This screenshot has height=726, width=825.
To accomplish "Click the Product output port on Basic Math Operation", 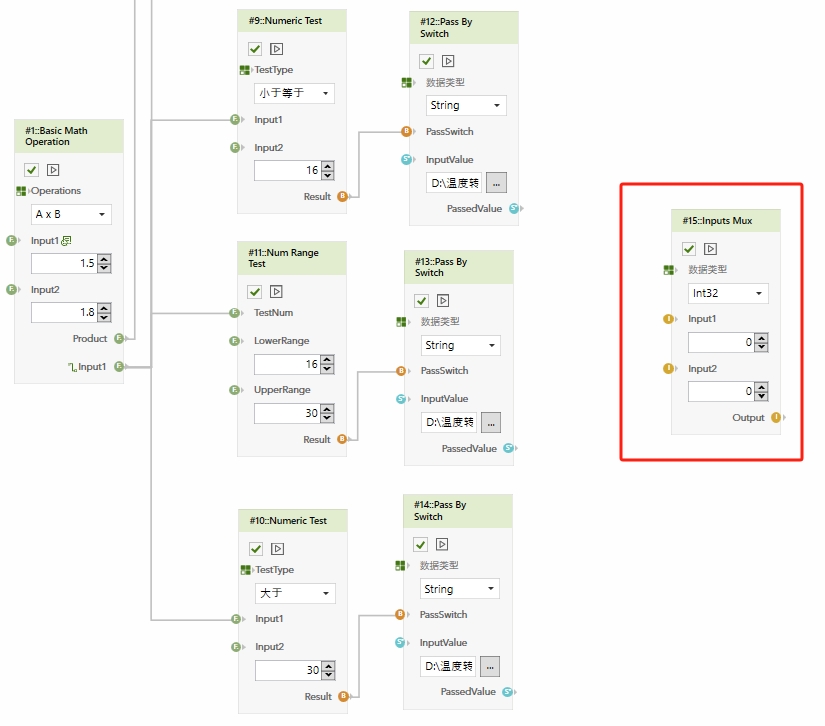I will [x=119, y=339].
